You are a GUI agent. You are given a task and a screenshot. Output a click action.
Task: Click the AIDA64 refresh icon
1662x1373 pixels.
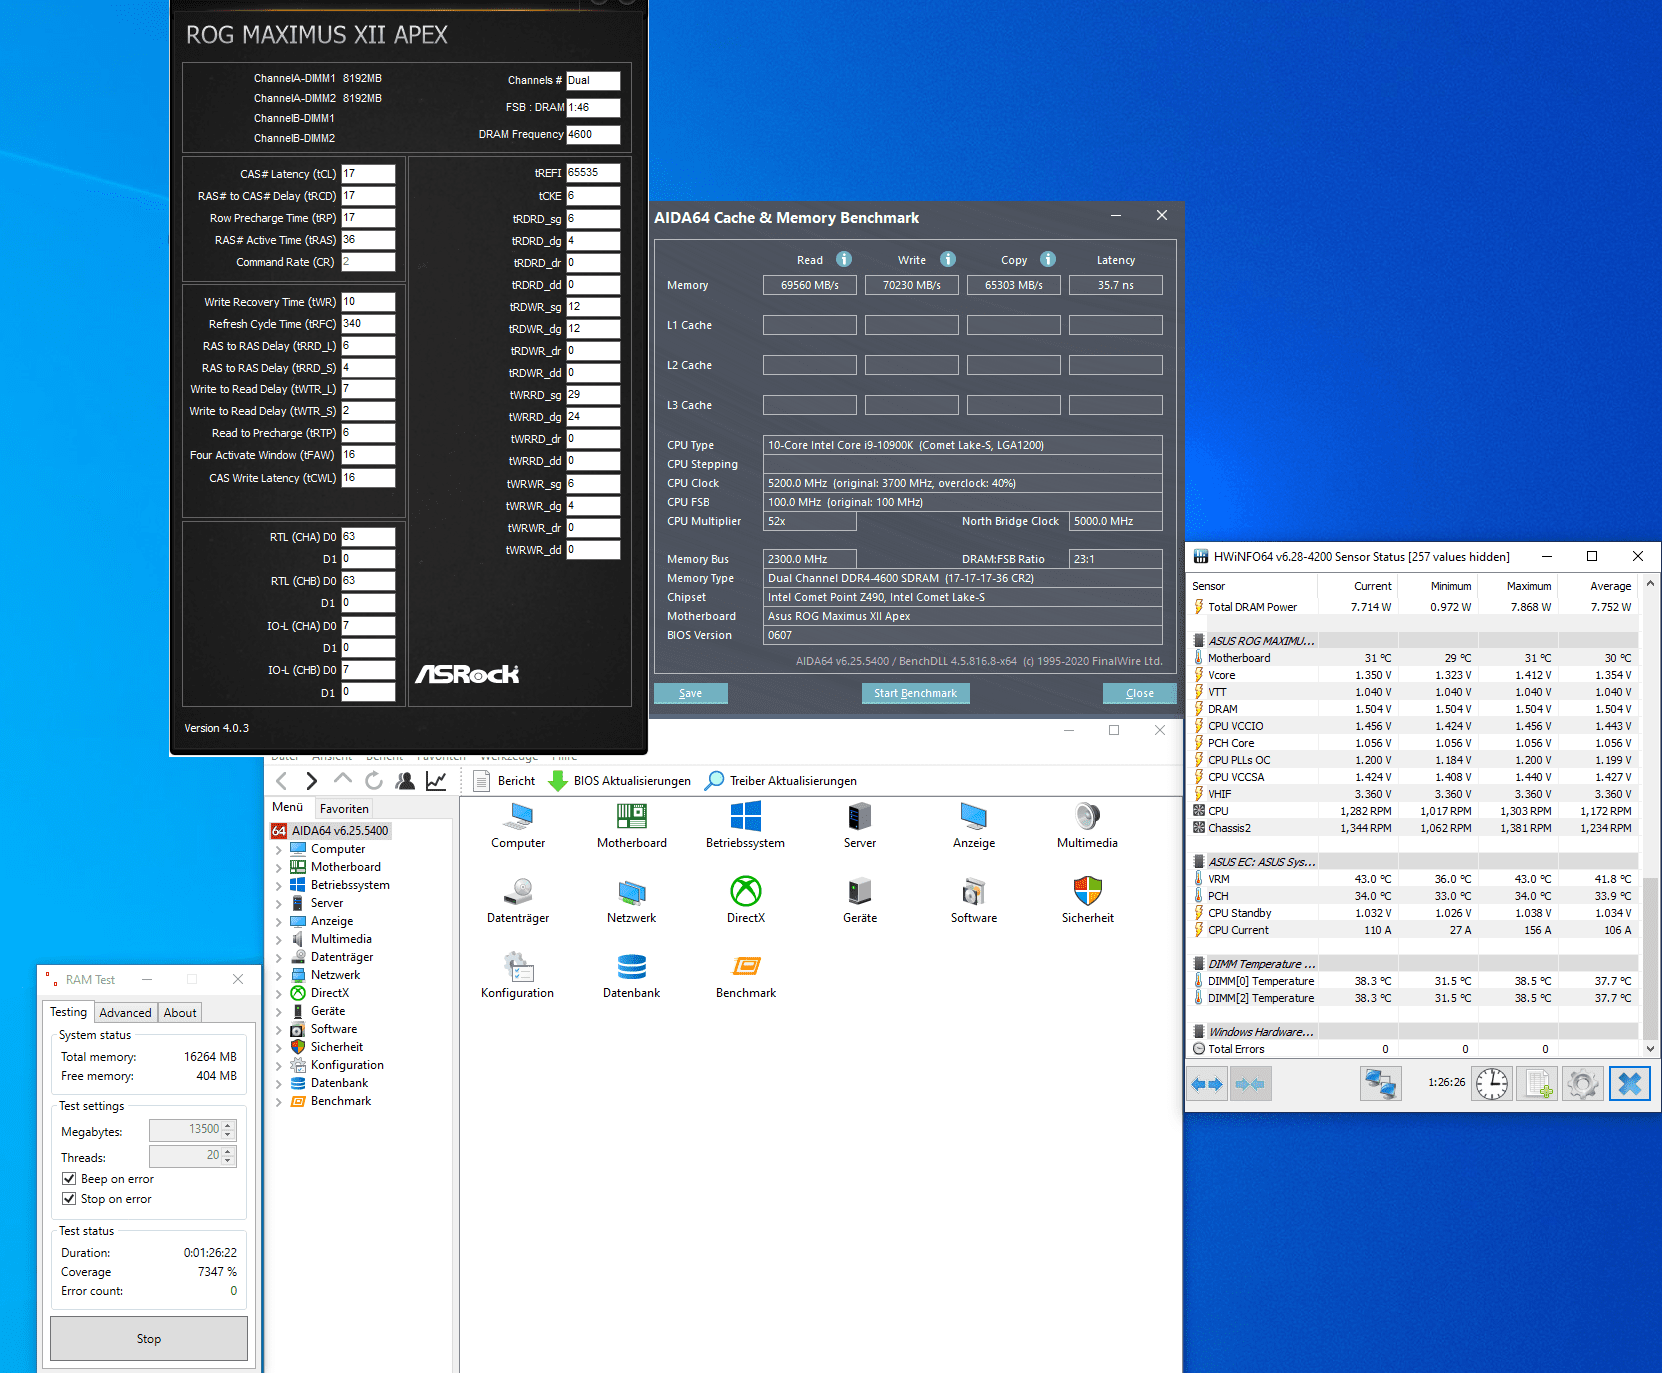coord(374,781)
